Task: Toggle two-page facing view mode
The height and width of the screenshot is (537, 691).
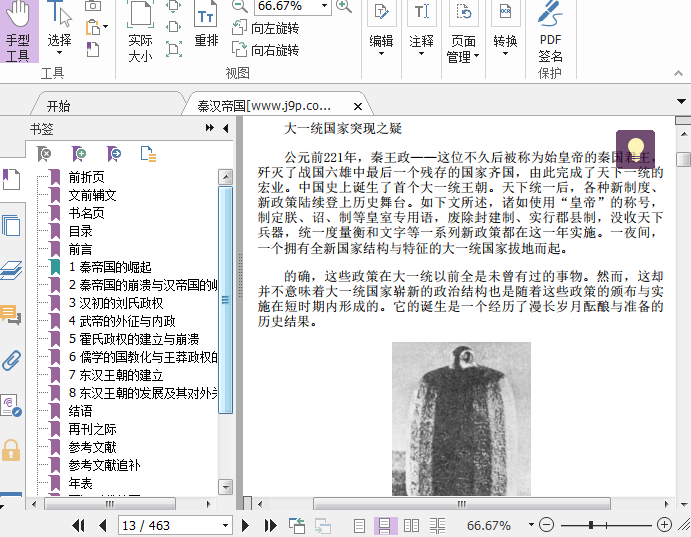Action: pos(411,525)
